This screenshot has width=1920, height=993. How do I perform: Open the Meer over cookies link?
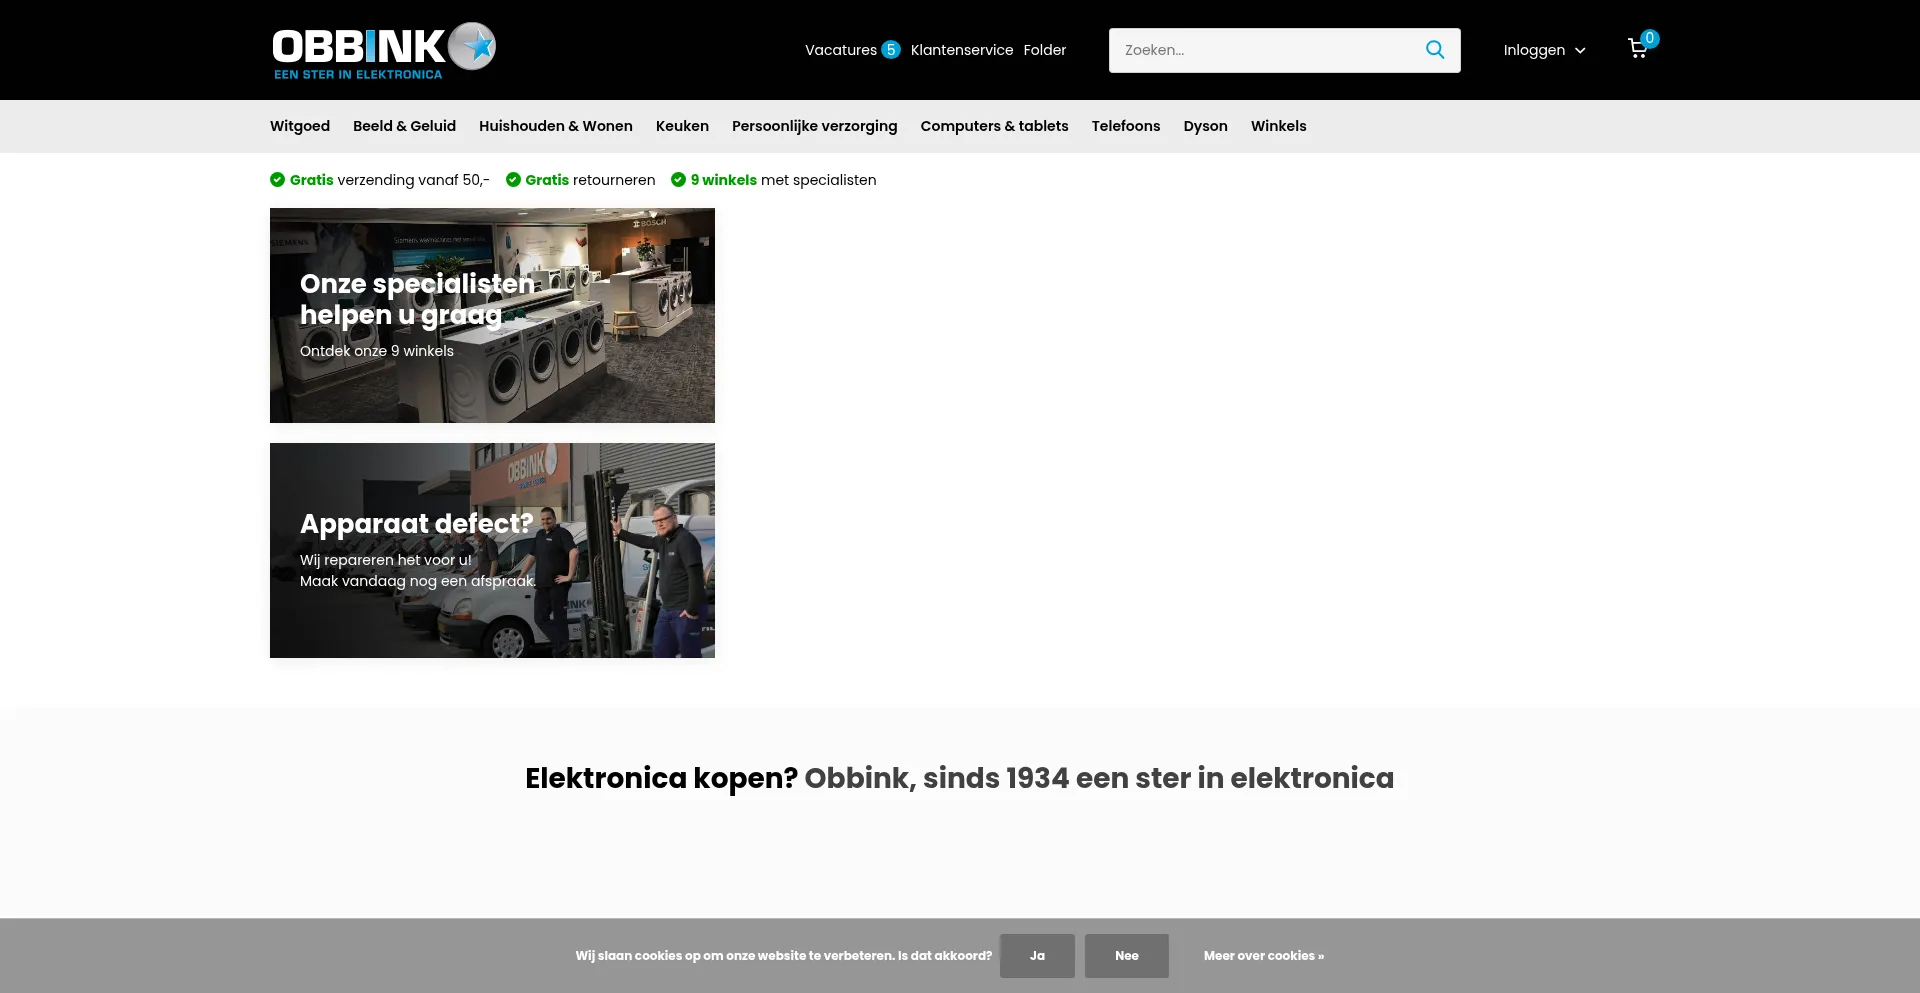(1263, 956)
